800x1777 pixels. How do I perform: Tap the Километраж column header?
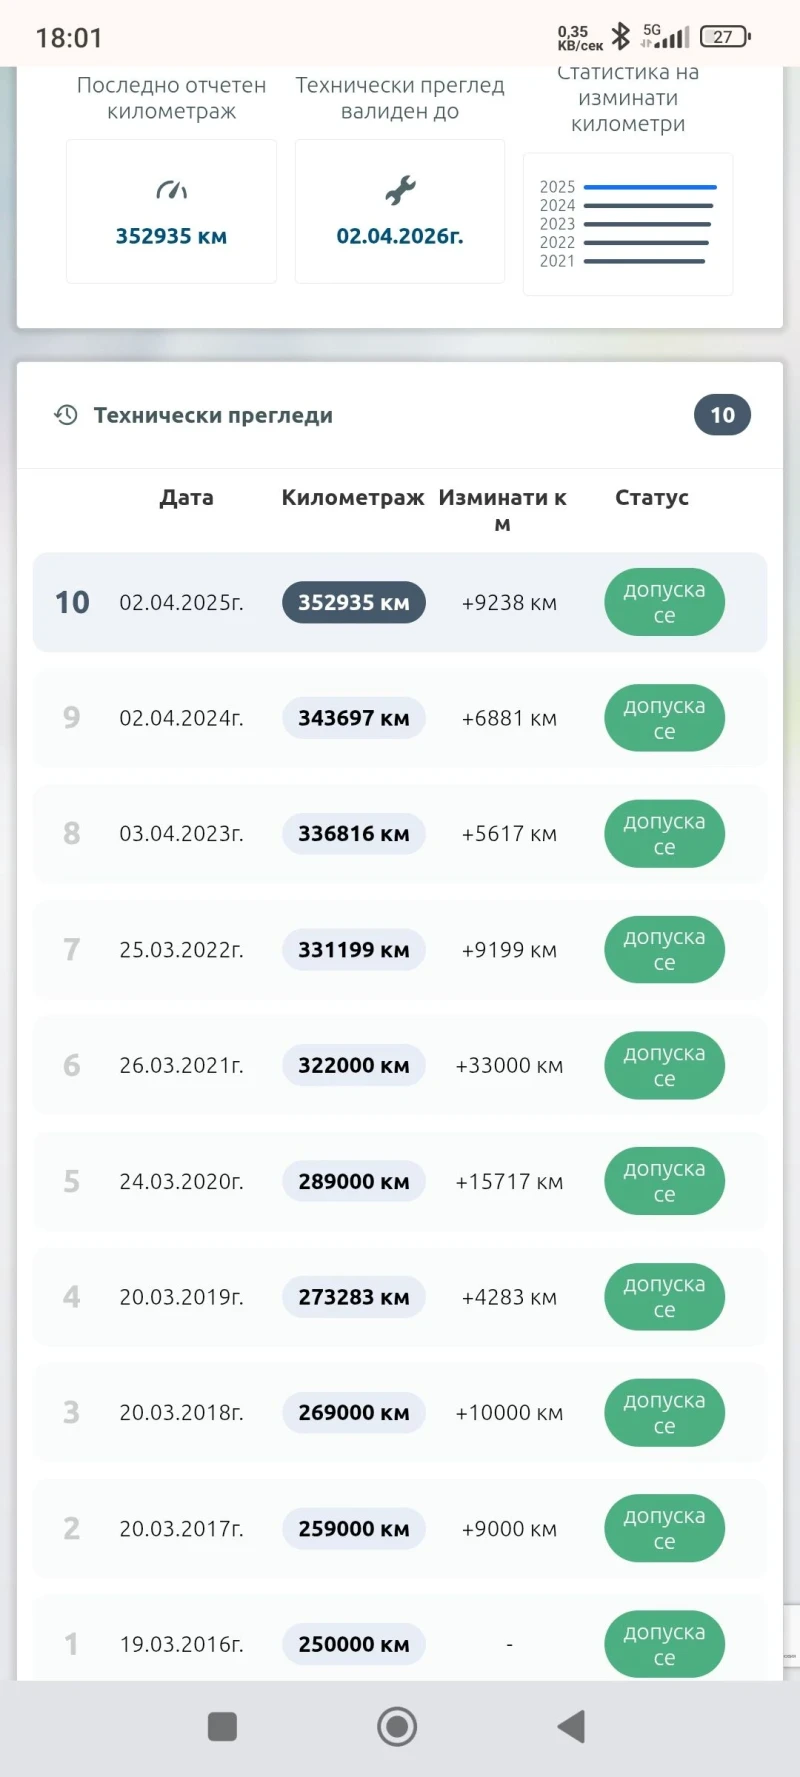[352, 498]
